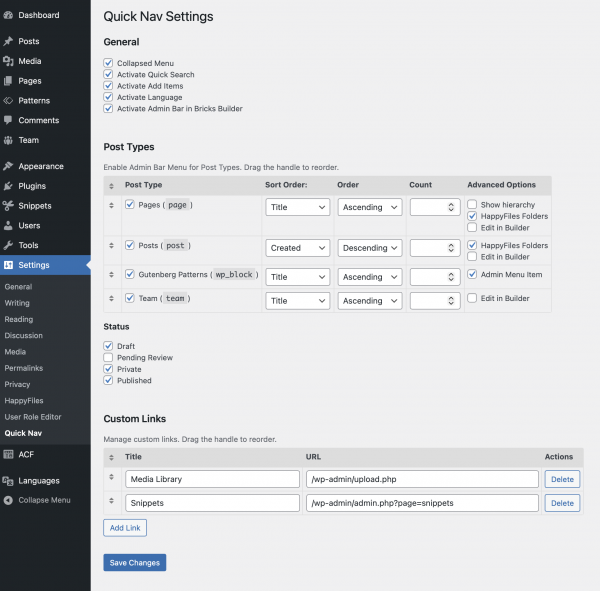This screenshot has width=600, height=591.
Task: Open Sort Order dropdown for Posts row
Action: click(x=297, y=247)
